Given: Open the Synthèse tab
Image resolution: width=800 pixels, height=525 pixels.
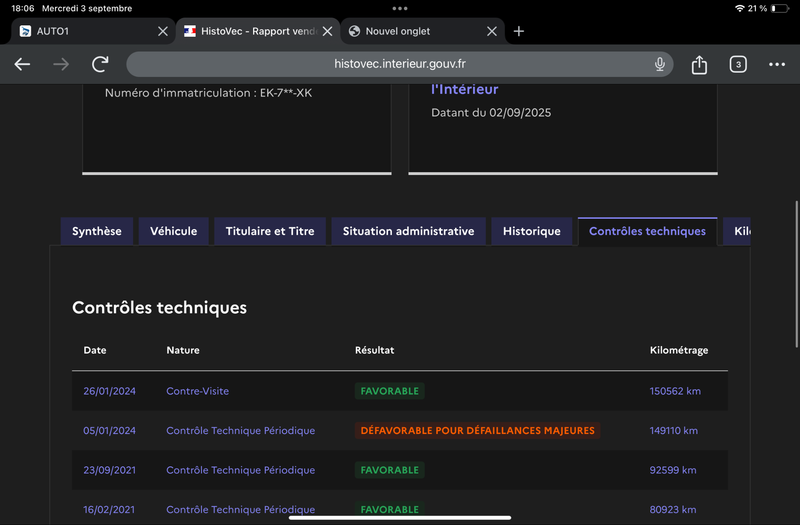Looking at the screenshot, I should tap(97, 231).
